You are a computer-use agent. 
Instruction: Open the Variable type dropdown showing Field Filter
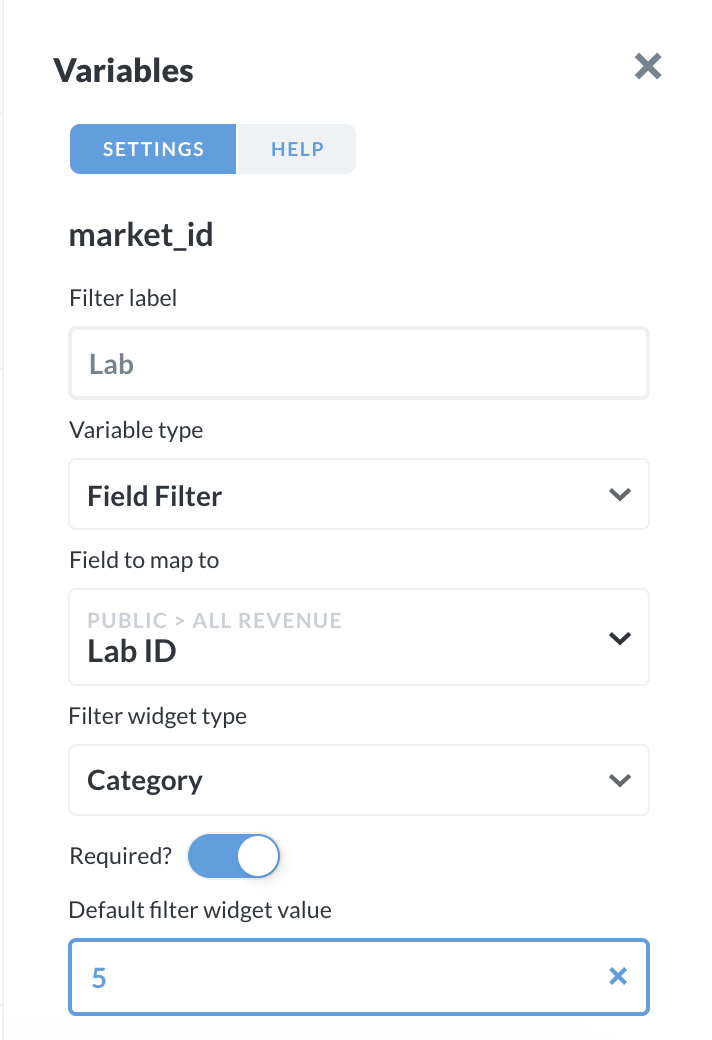(358, 494)
